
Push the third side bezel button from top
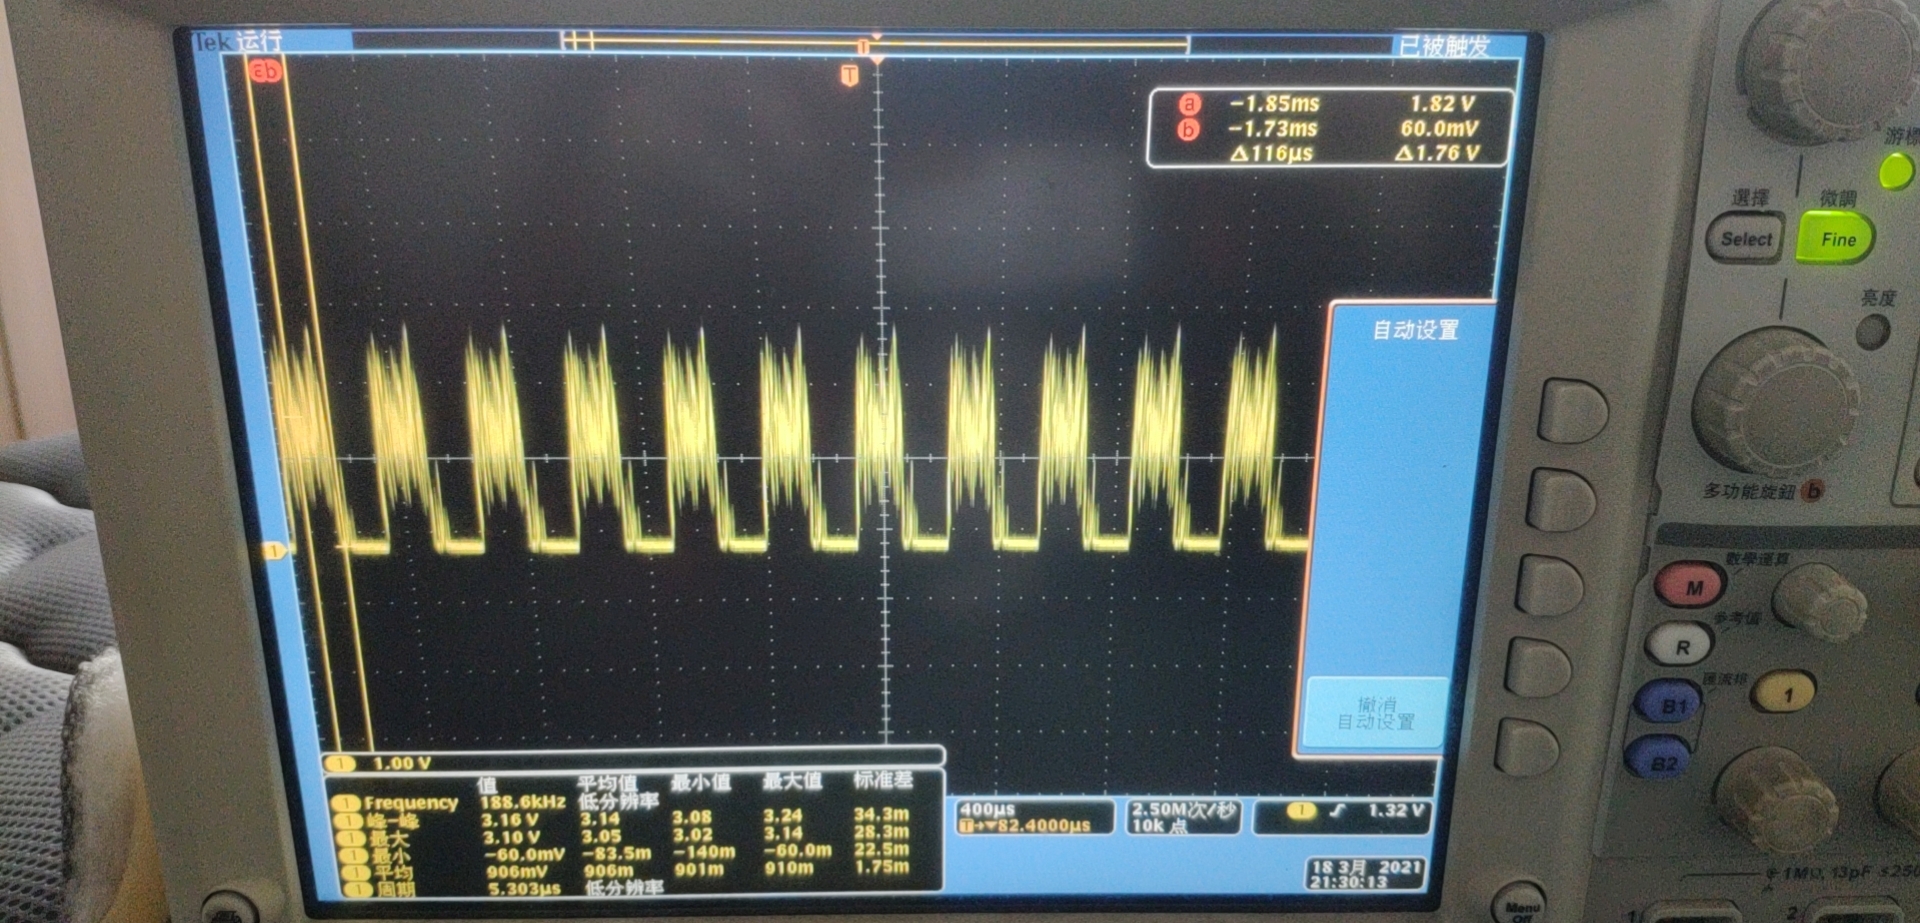[x=1550, y=584]
